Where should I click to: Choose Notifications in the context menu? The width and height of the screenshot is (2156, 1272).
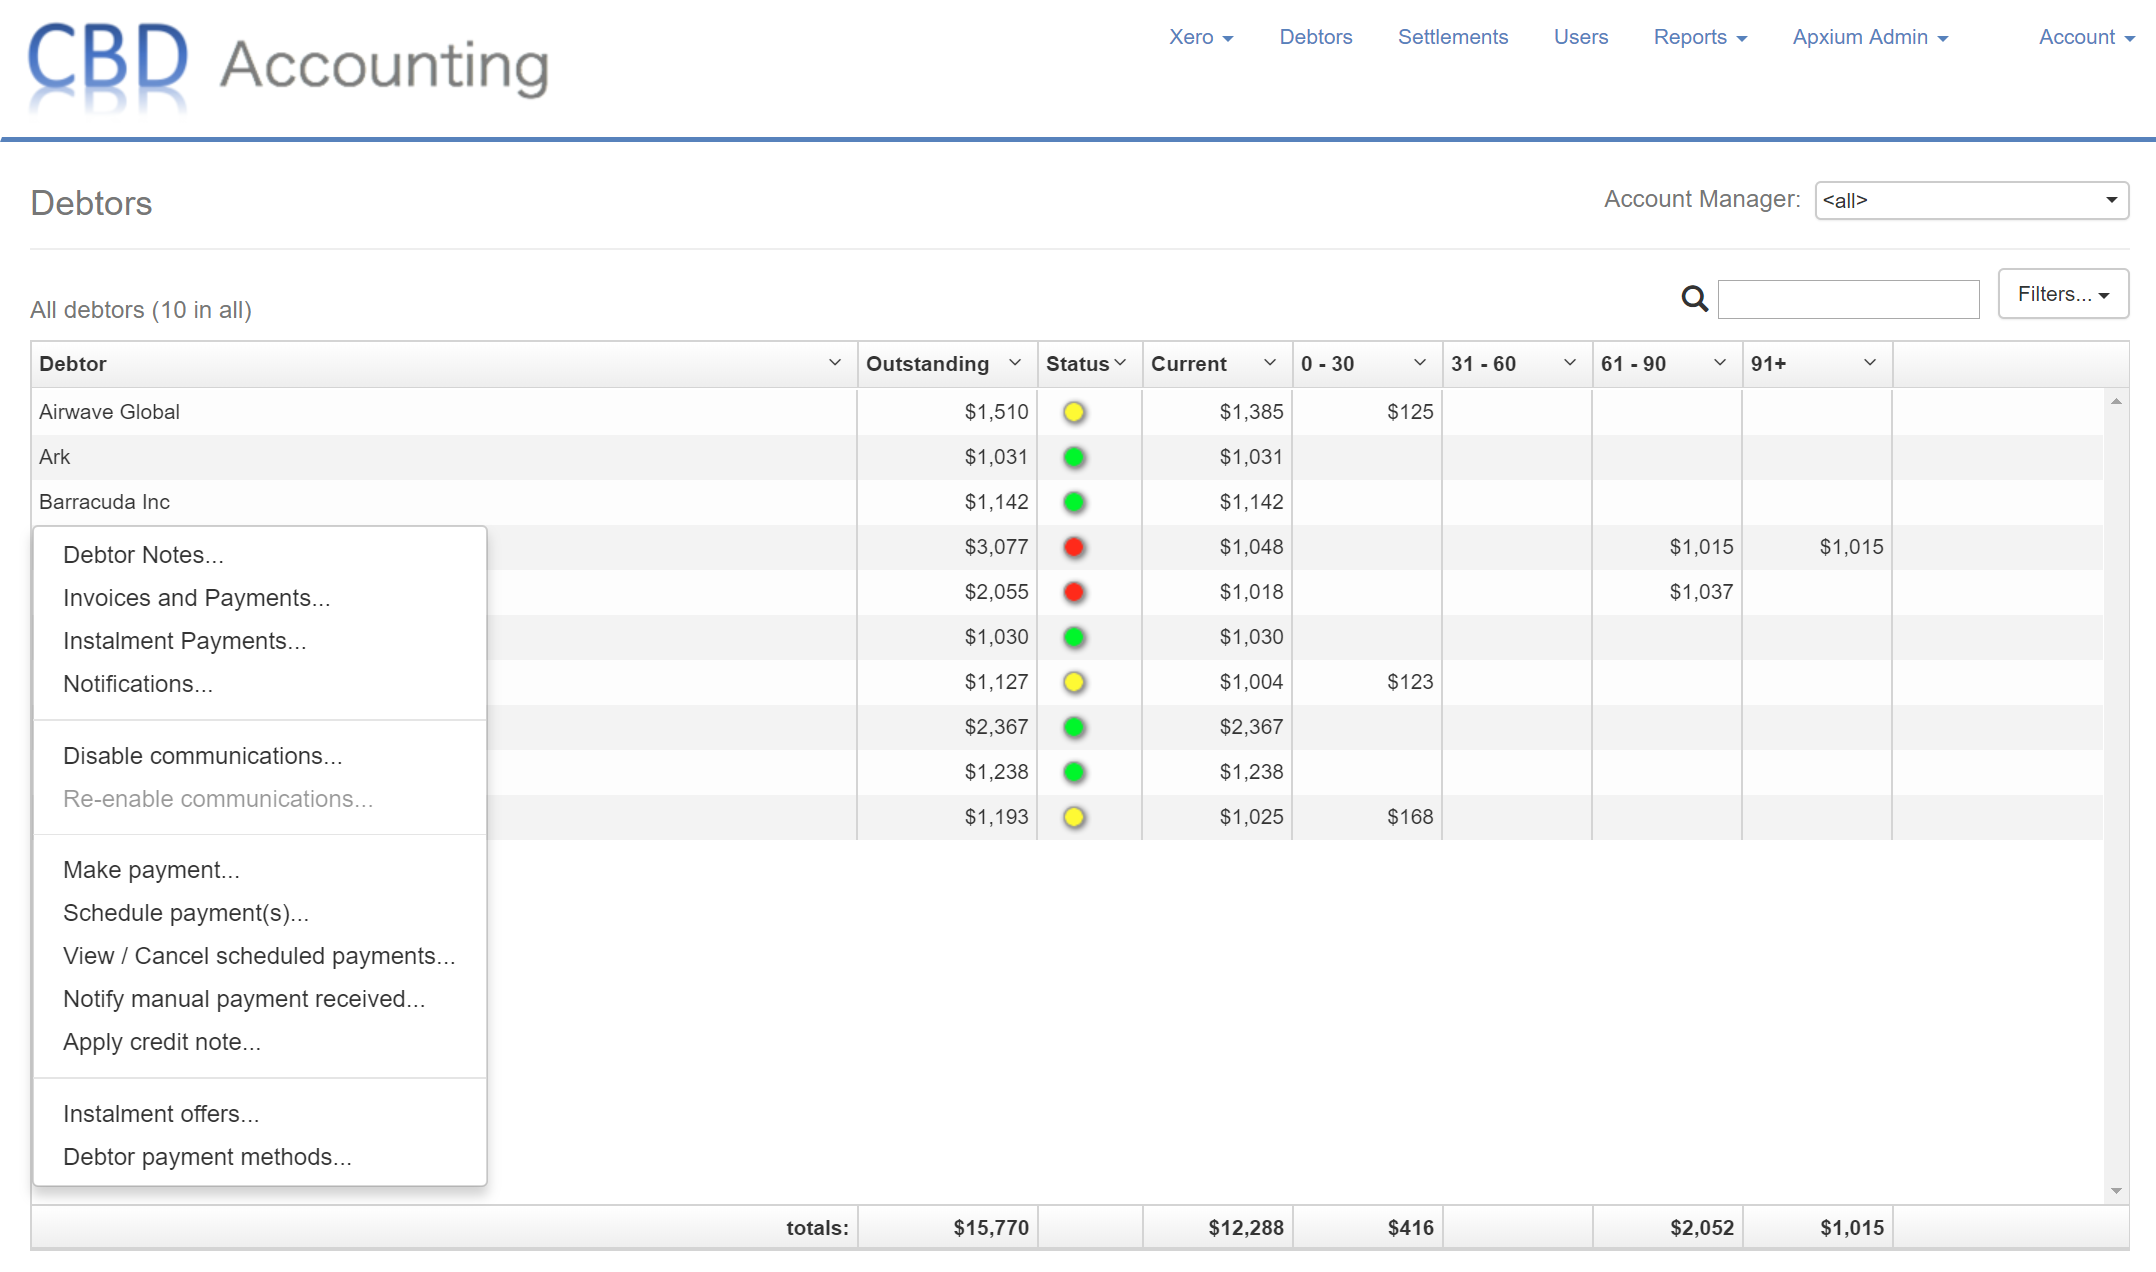point(260,684)
